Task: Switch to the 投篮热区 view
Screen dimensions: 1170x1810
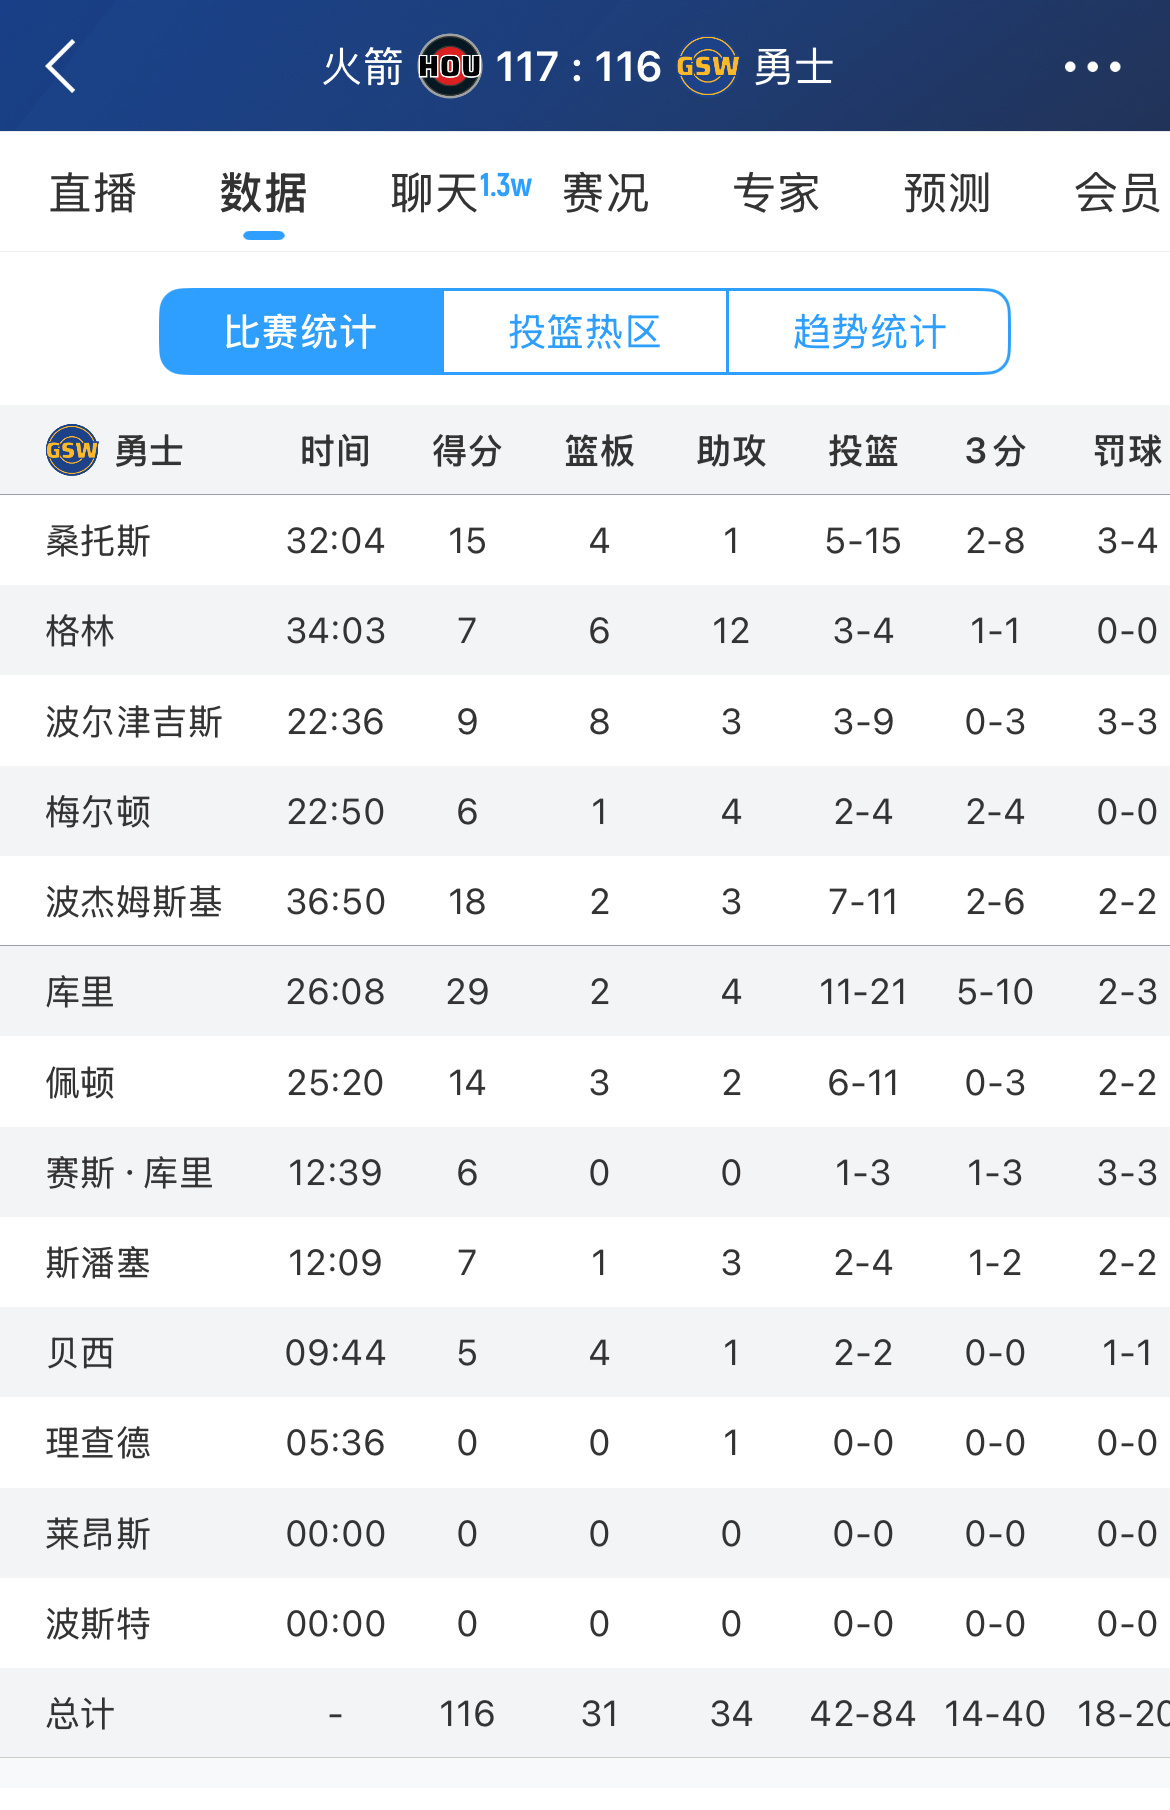Action: (x=585, y=331)
